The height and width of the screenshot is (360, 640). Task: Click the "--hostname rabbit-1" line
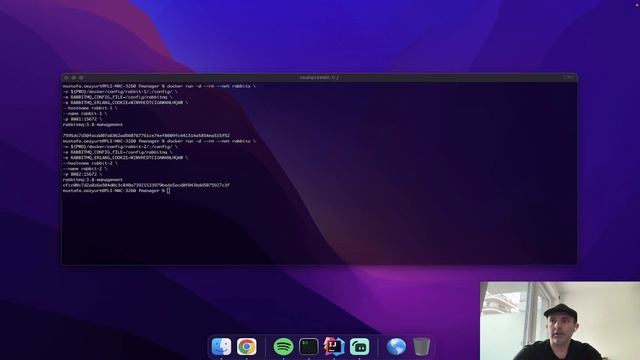(x=90, y=108)
